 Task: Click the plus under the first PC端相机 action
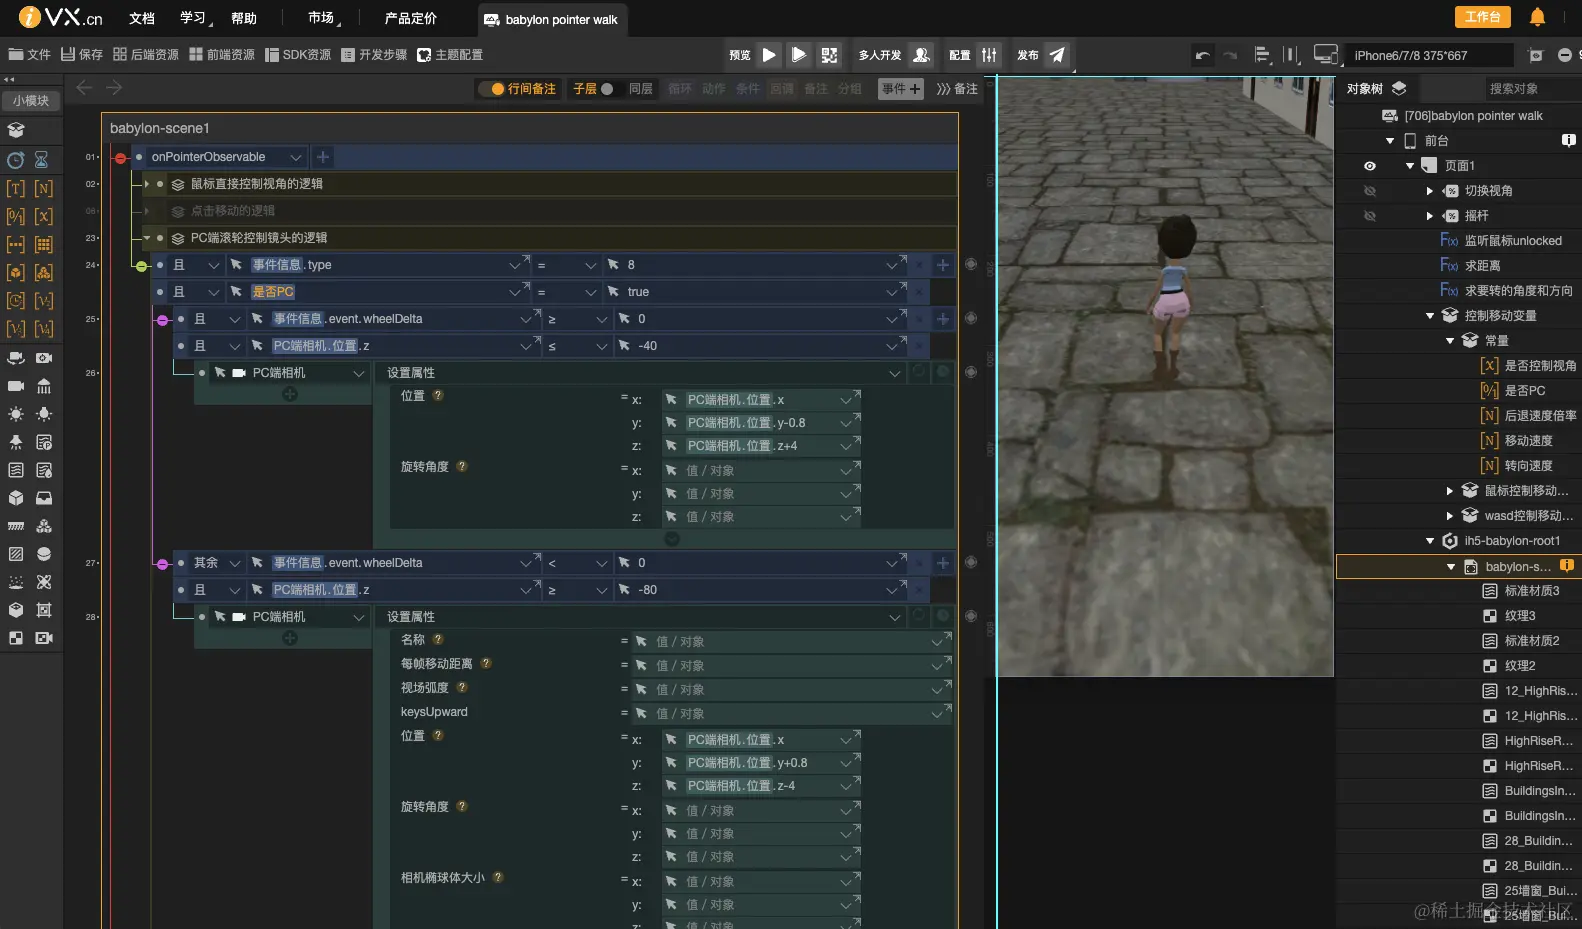pos(290,394)
